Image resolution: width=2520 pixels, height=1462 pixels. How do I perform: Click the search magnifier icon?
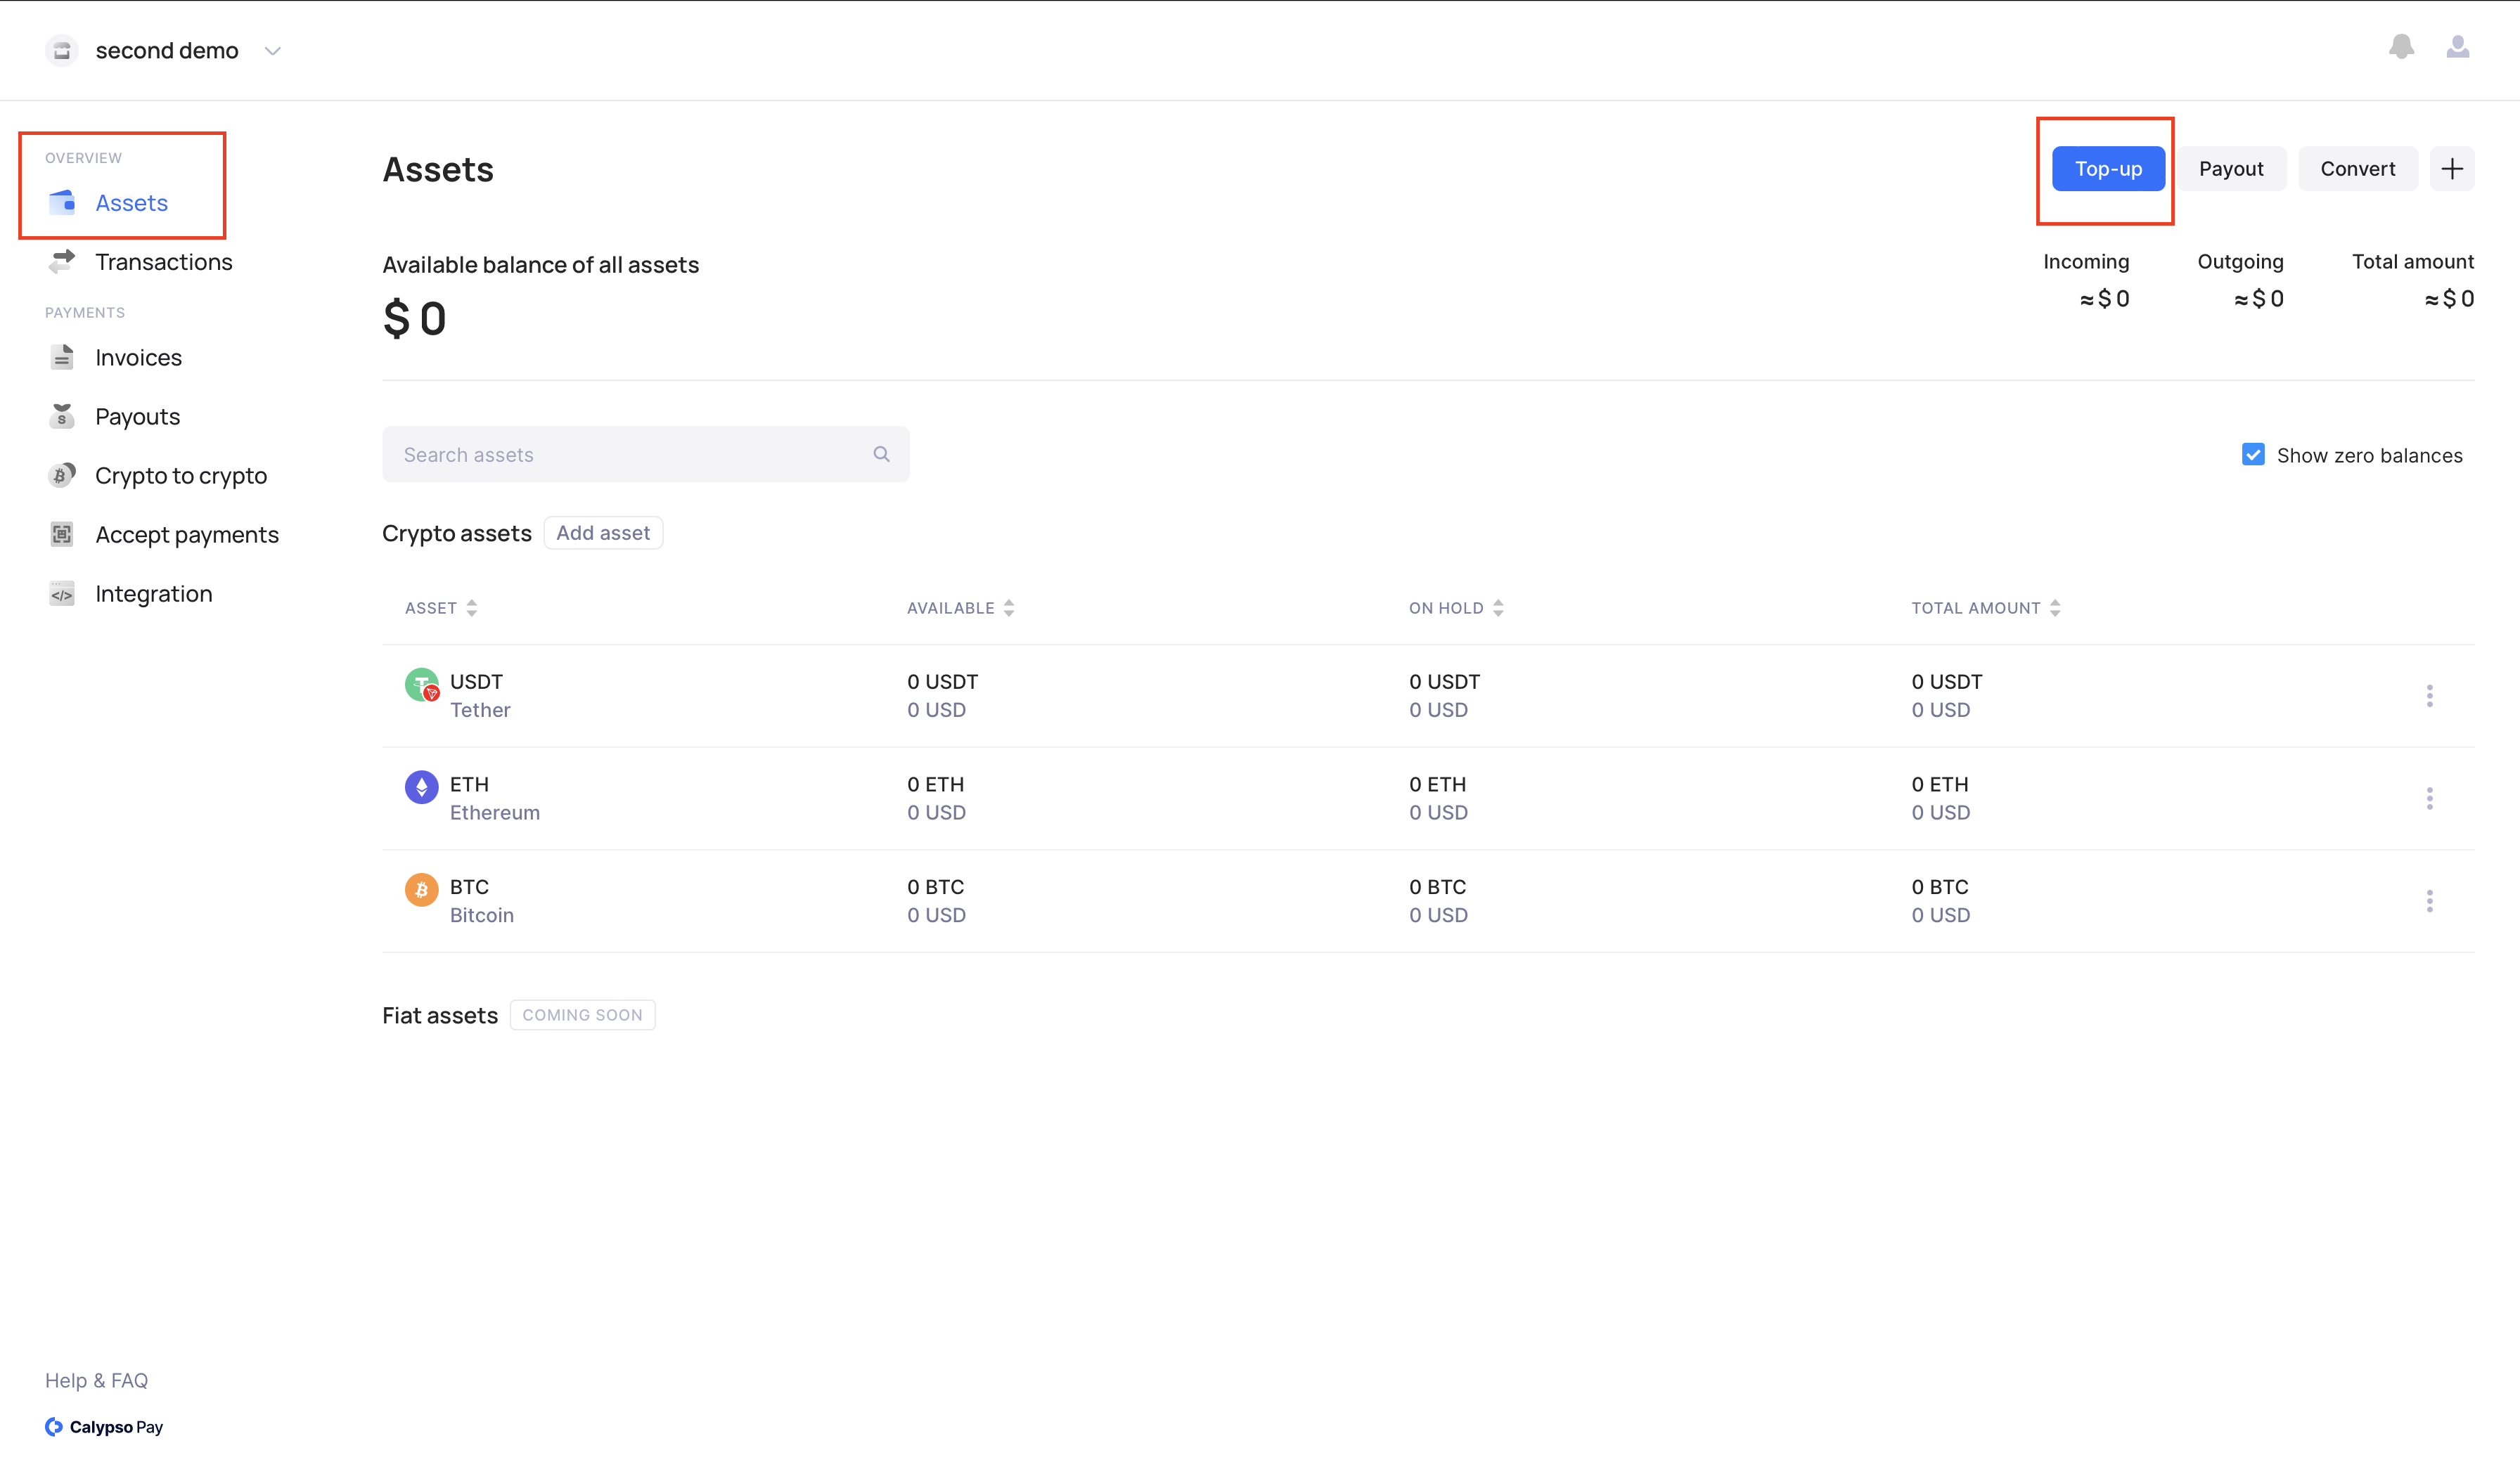click(x=881, y=454)
